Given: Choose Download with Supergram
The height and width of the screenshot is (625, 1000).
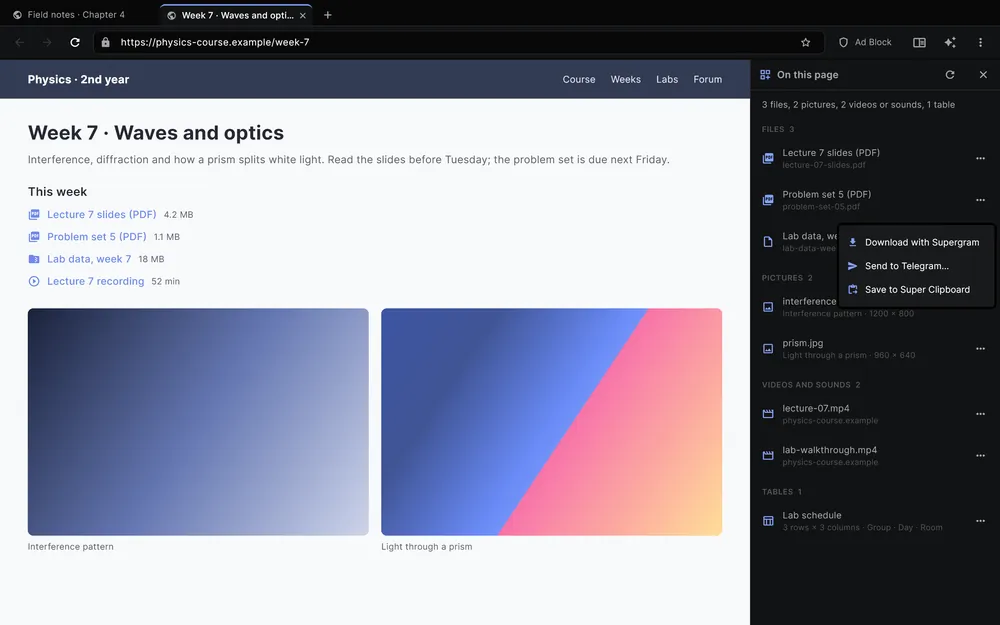Looking at the screenshot, I should coord(916,242).
